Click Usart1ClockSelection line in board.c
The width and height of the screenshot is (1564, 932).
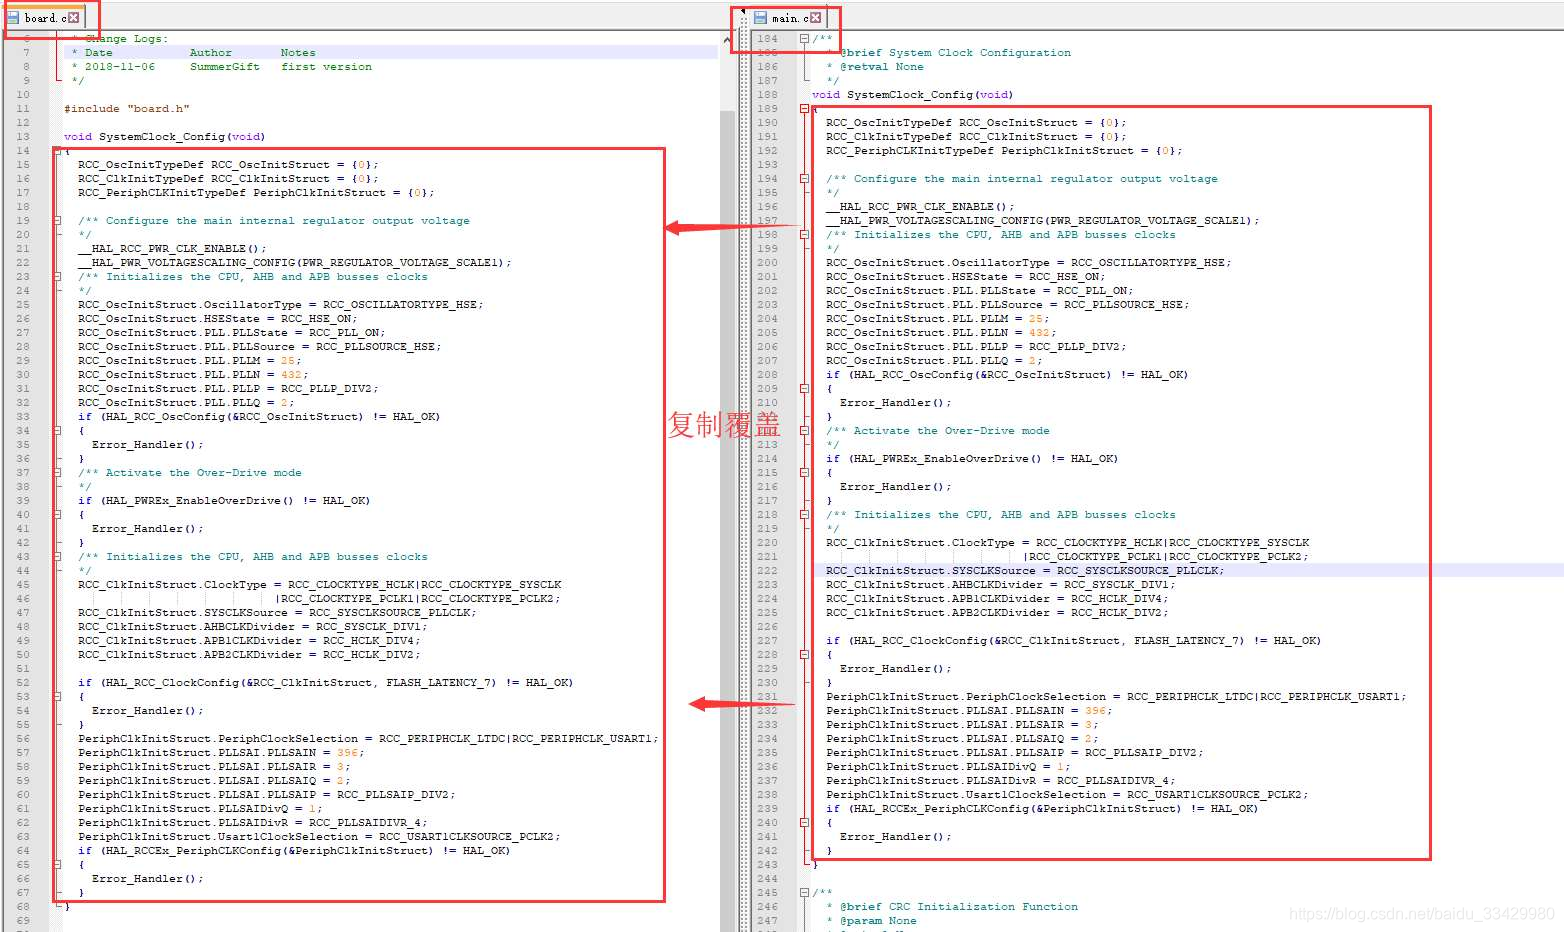(319, 836)
